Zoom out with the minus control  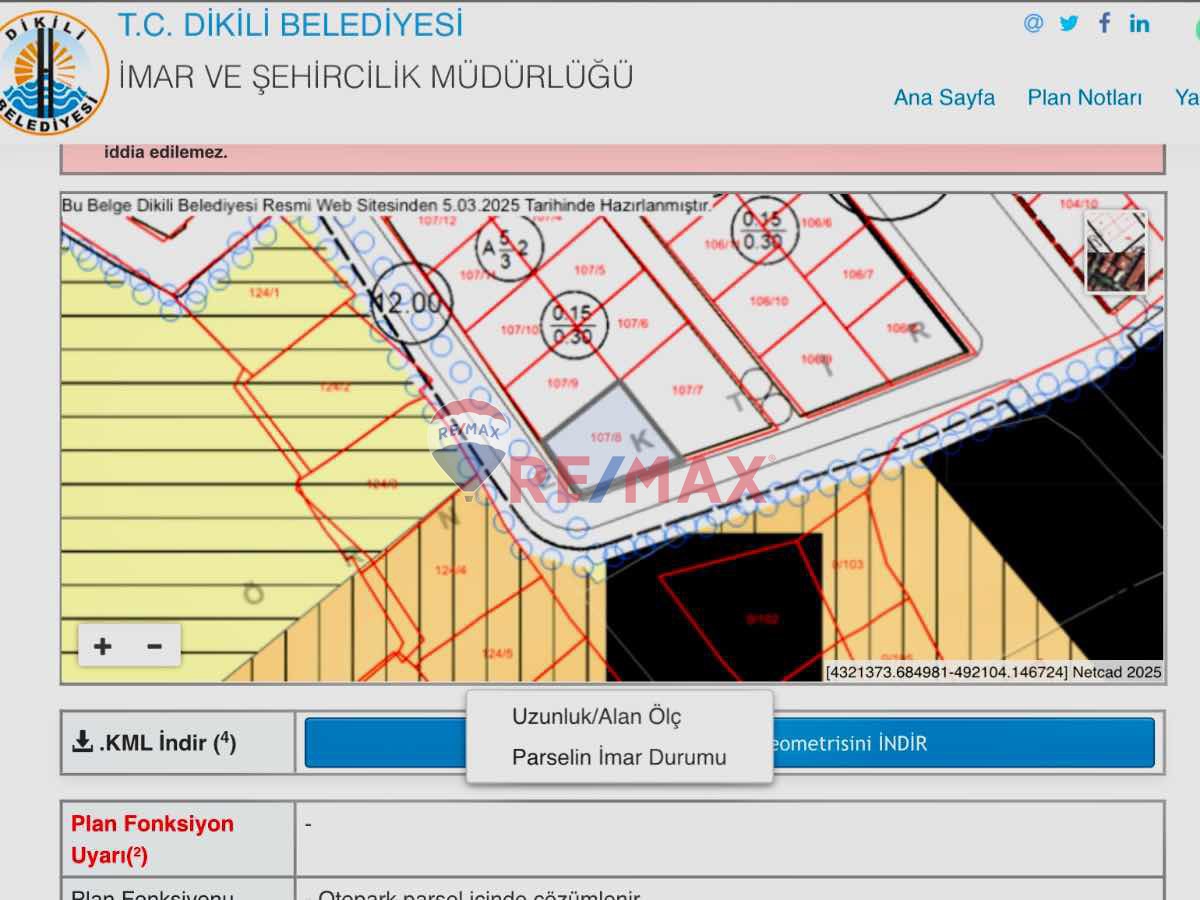click(153, 645)
